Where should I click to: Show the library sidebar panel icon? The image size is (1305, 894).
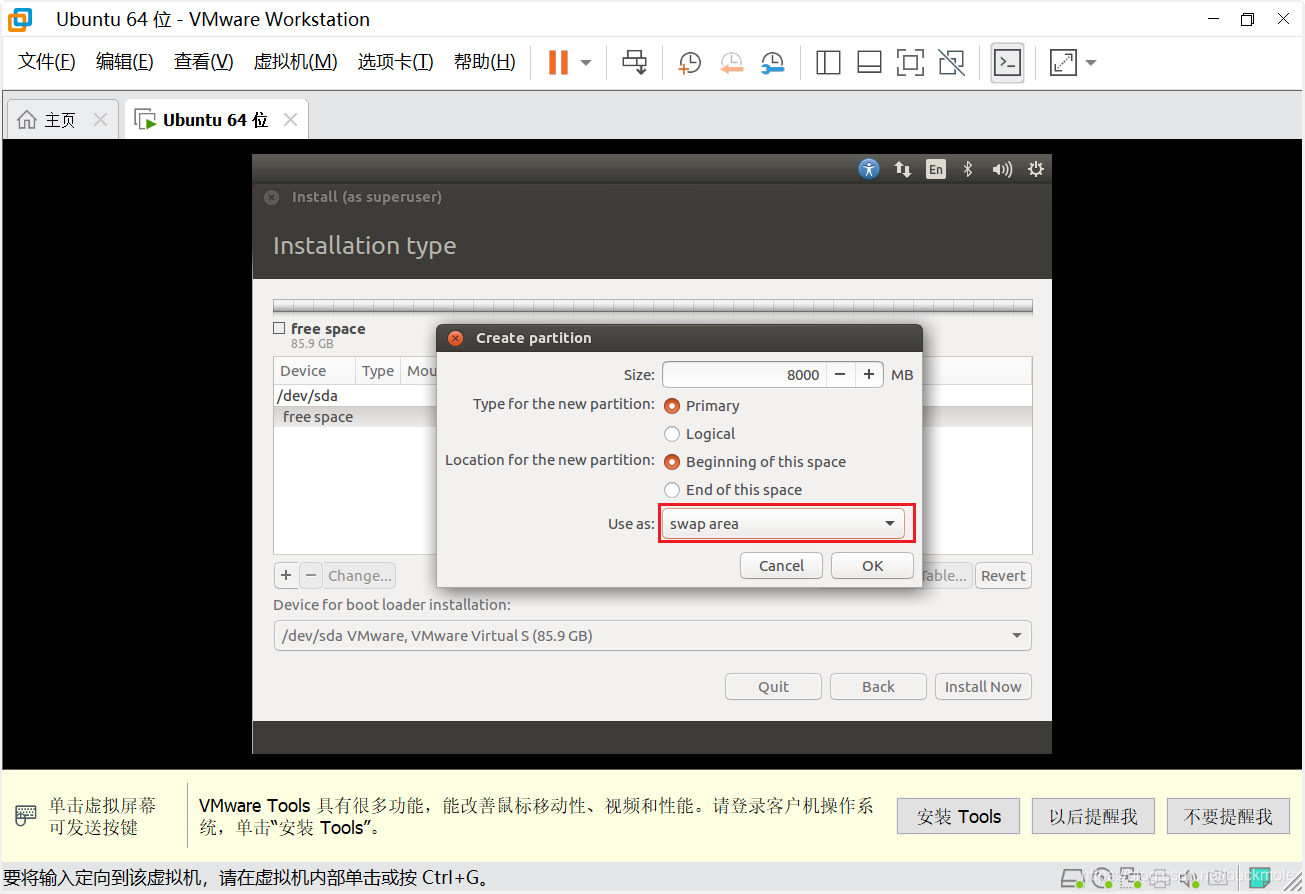point(828,62)
